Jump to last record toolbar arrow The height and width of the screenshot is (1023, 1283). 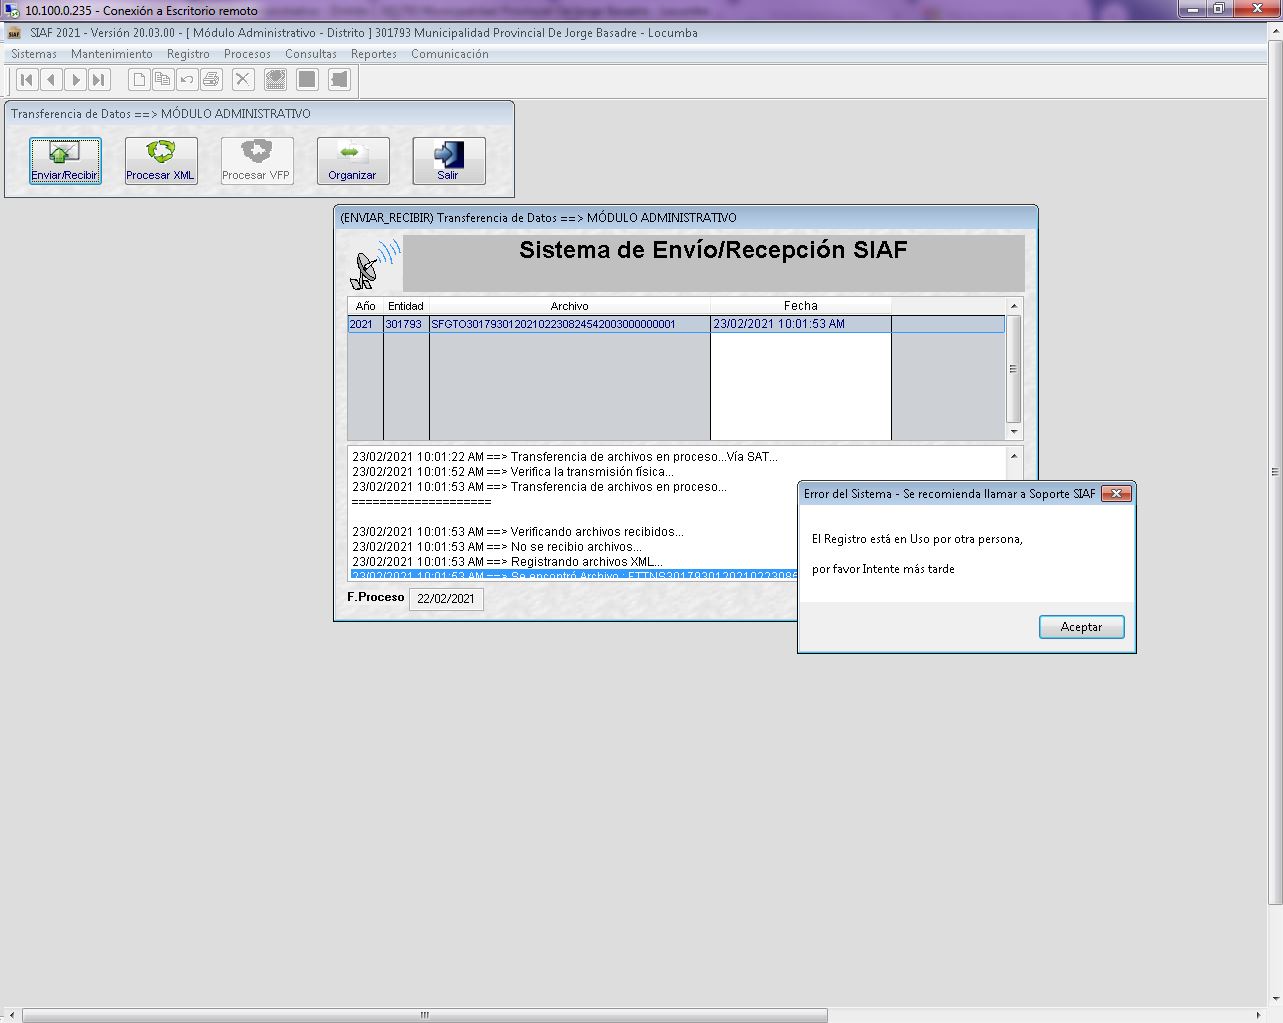(98, 80)
